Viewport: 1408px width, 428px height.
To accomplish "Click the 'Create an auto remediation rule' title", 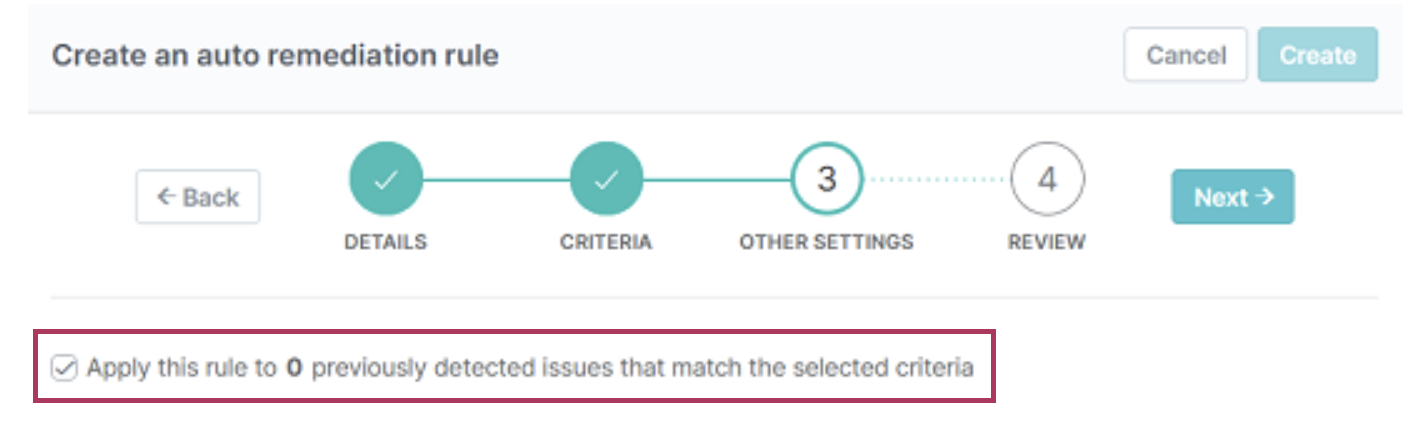I will (x=275, y=55).
